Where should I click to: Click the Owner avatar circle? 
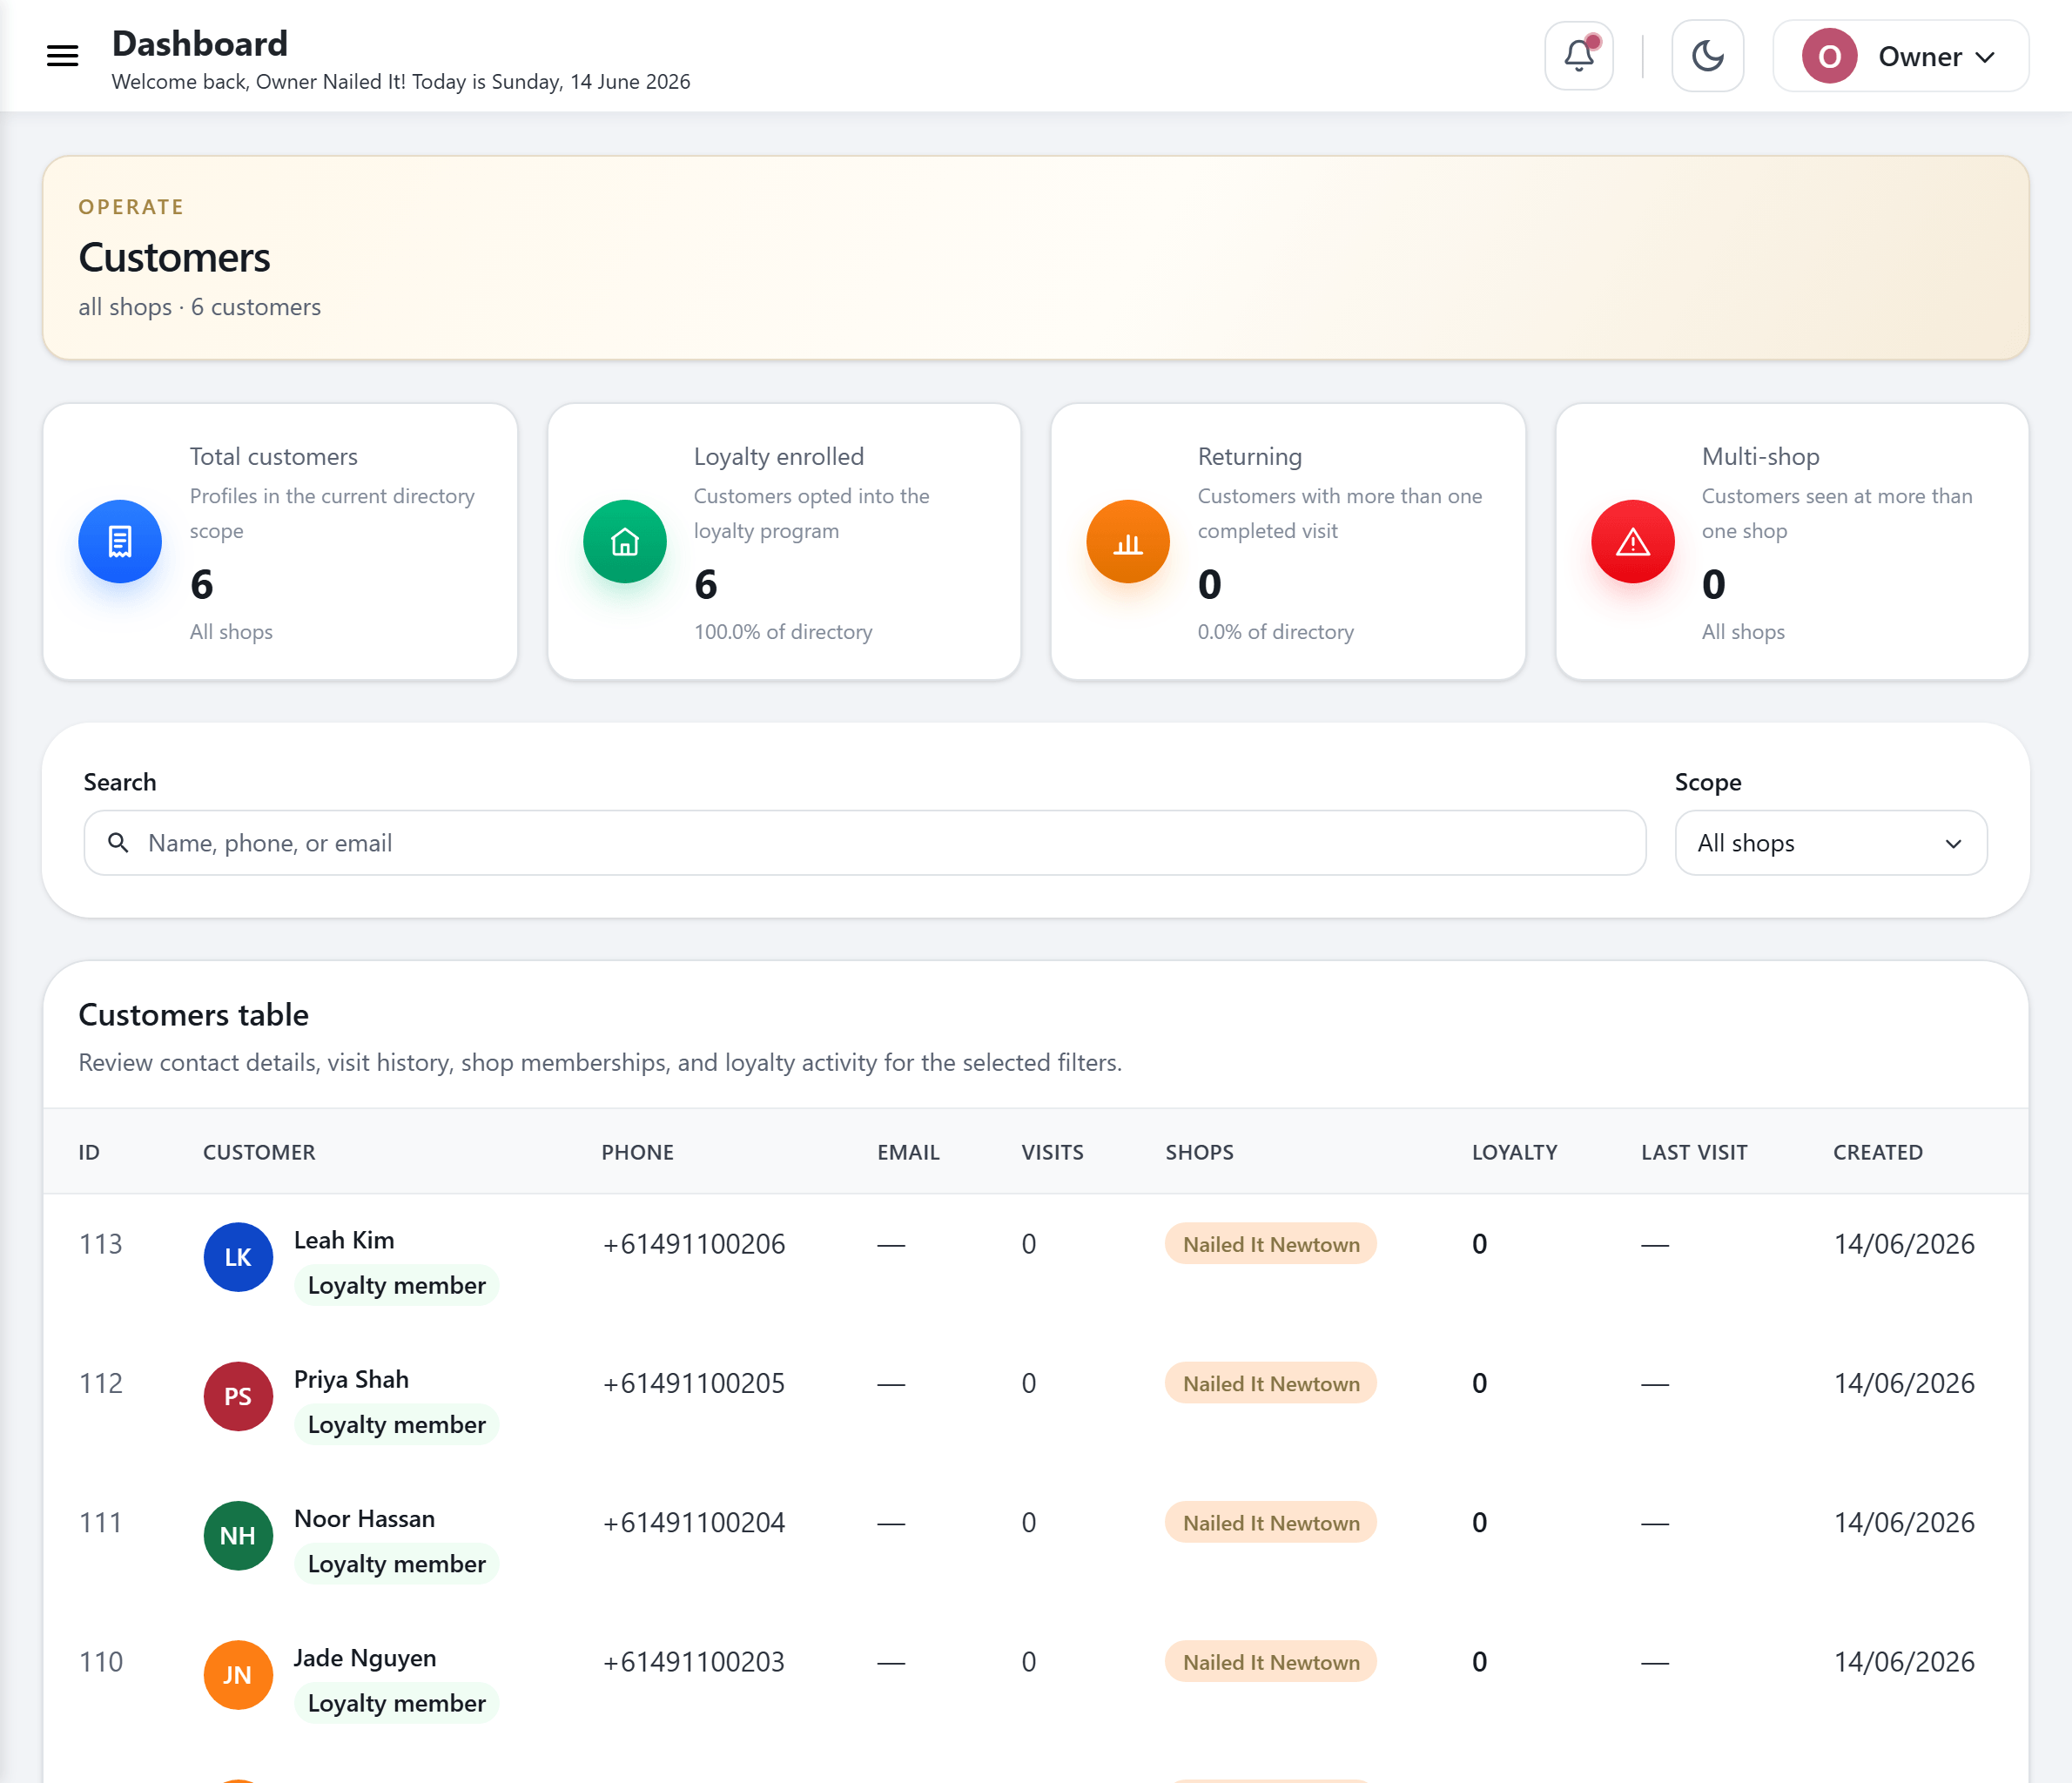pos(1829,56)
